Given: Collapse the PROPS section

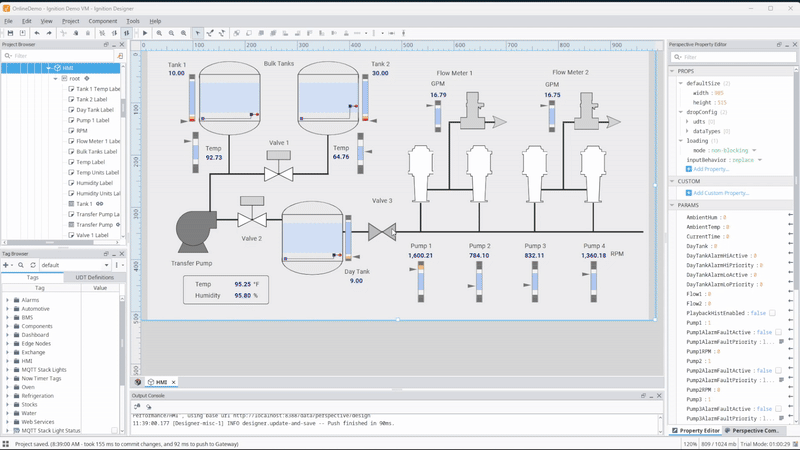Looking at the screenshot, I should click(x=672, y=71).
